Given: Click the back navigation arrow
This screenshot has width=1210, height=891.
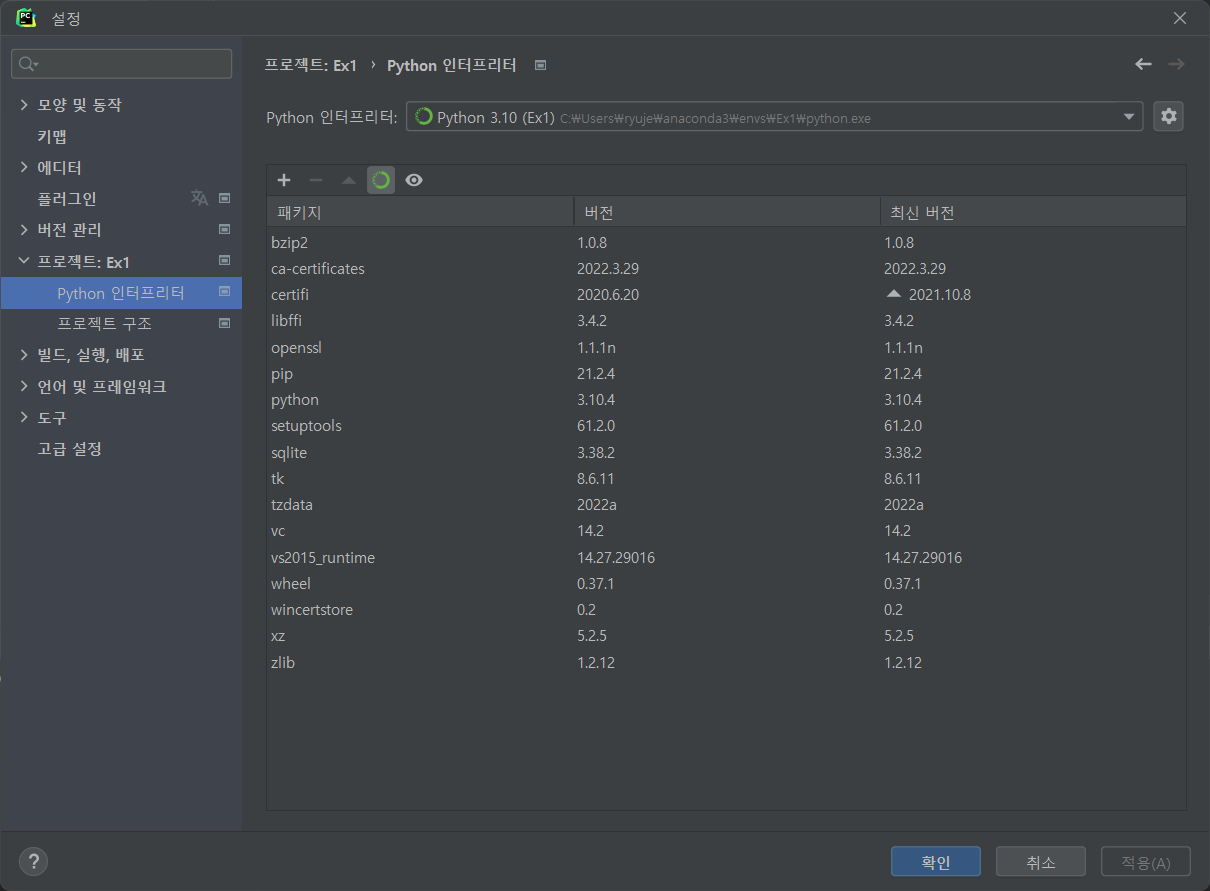Looking at the screenshot, I should 1143,64.
